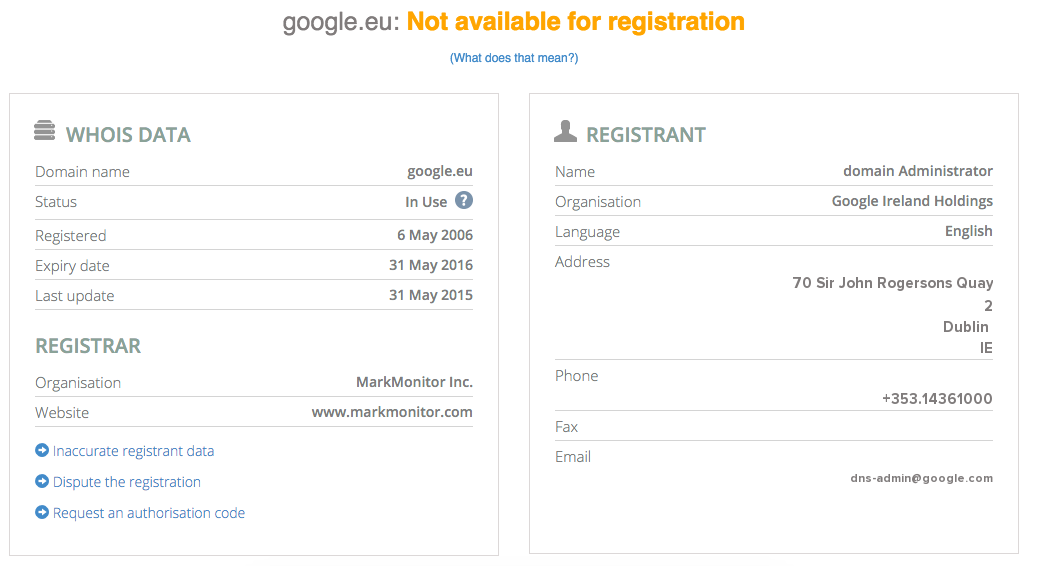The width and height of the screenshot is (1038, 566).
Task: Click the Not available for registration headline
Action: coord(575,22)
